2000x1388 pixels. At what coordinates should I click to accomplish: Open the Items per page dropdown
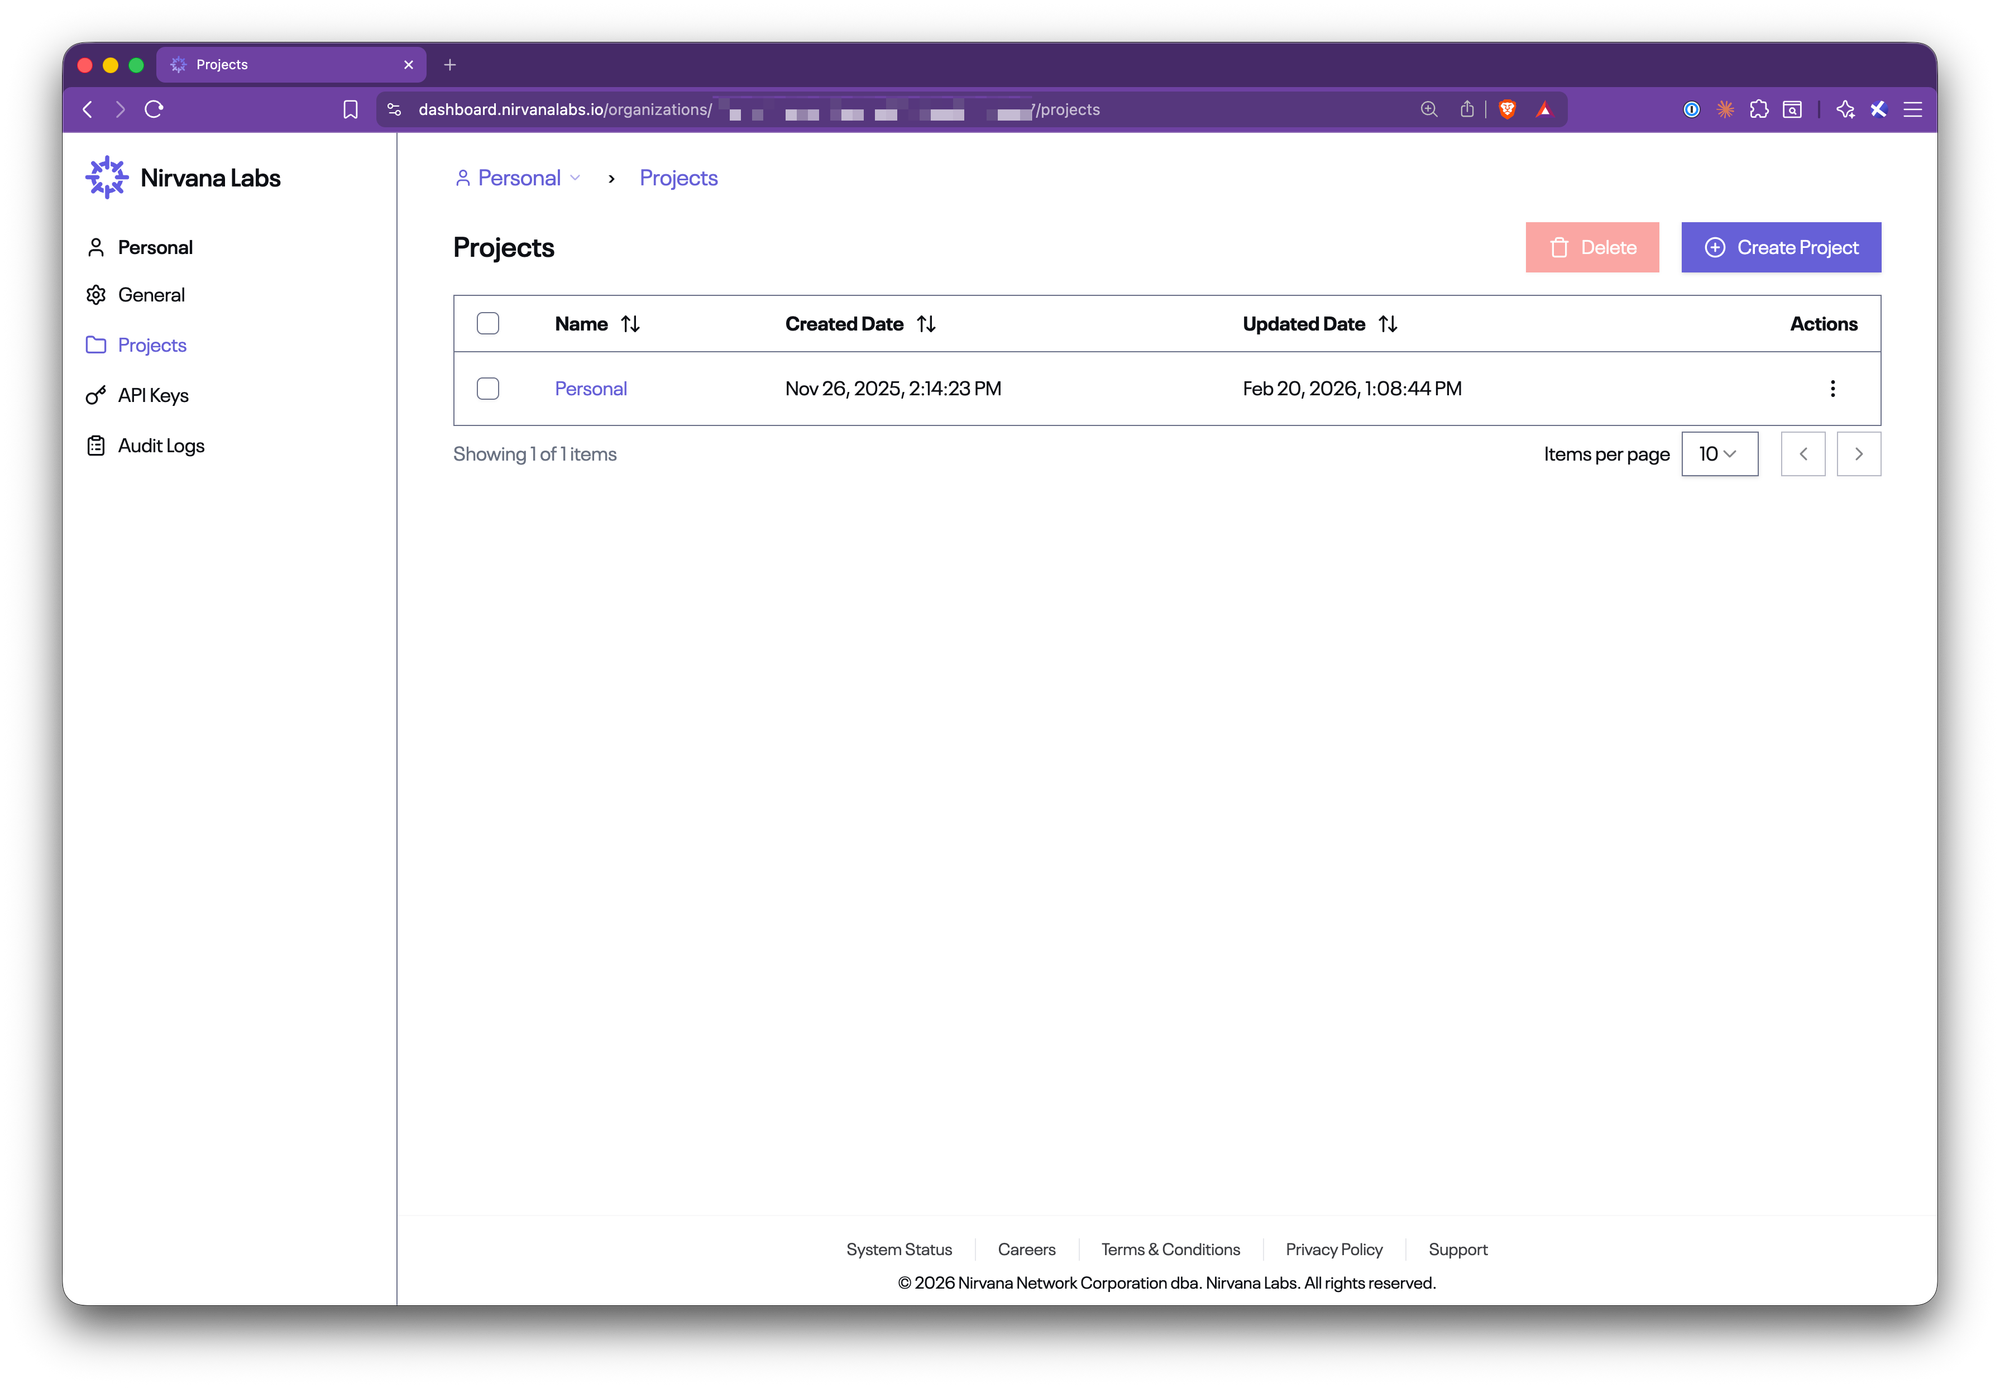click(1718, 454)
